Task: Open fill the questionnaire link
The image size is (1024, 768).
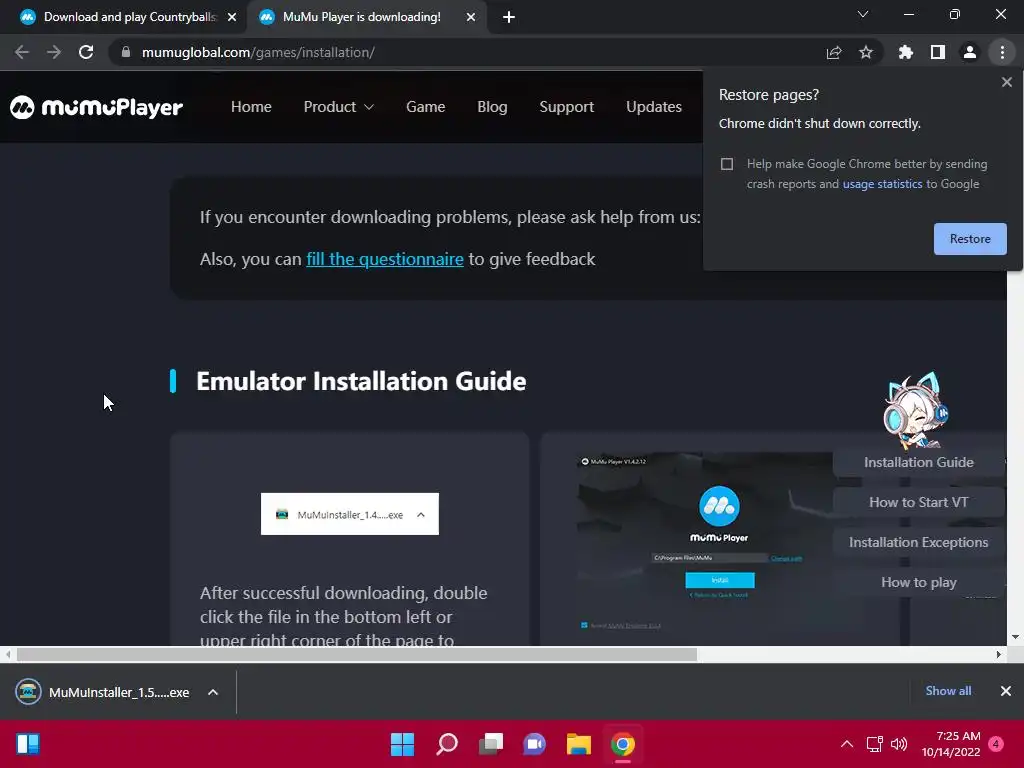Action: (385, 259)
